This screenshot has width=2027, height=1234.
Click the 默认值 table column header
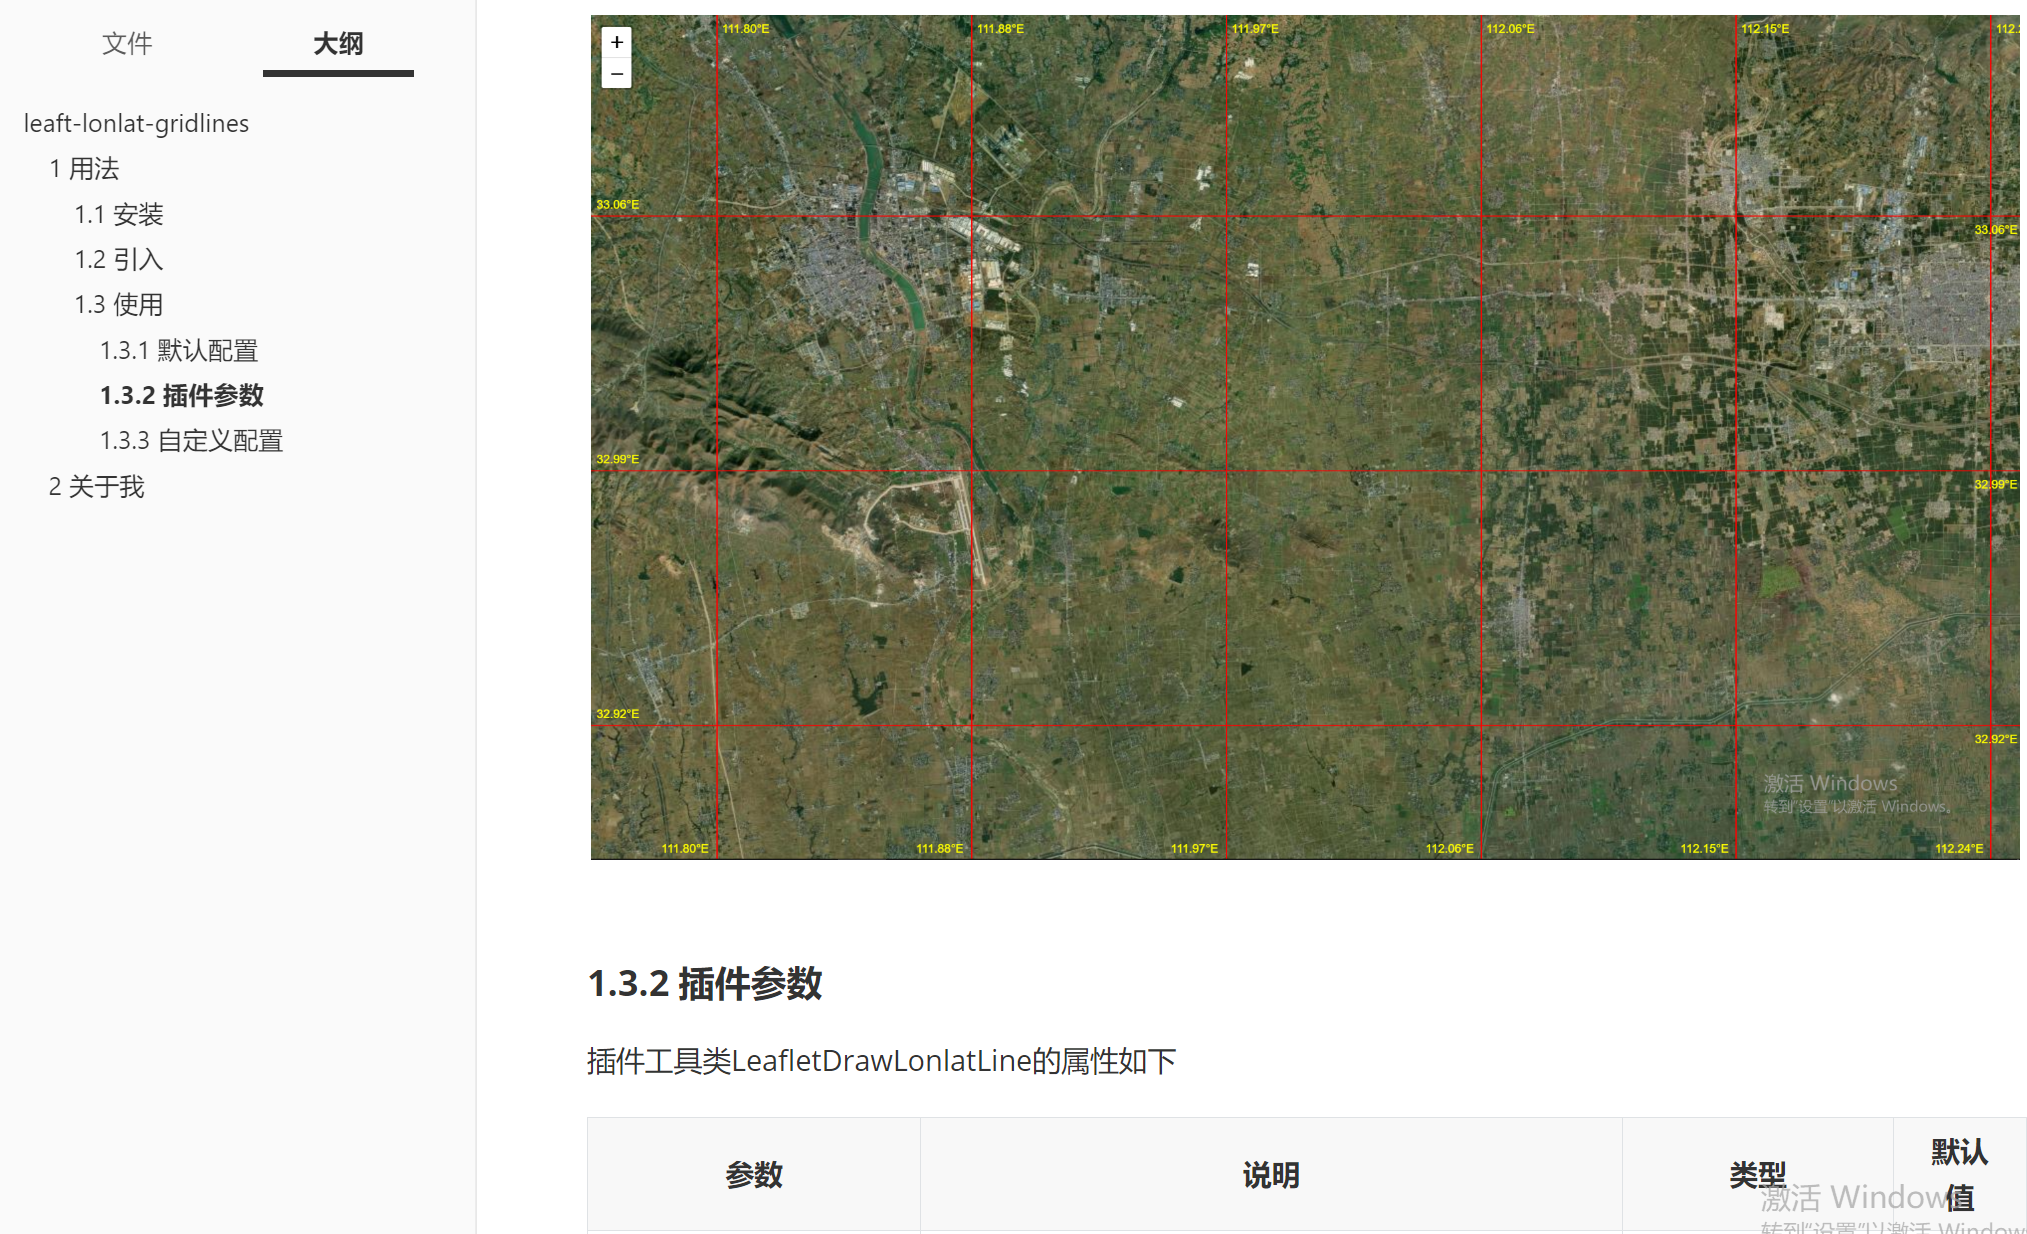click(x=1958, y=1175)
